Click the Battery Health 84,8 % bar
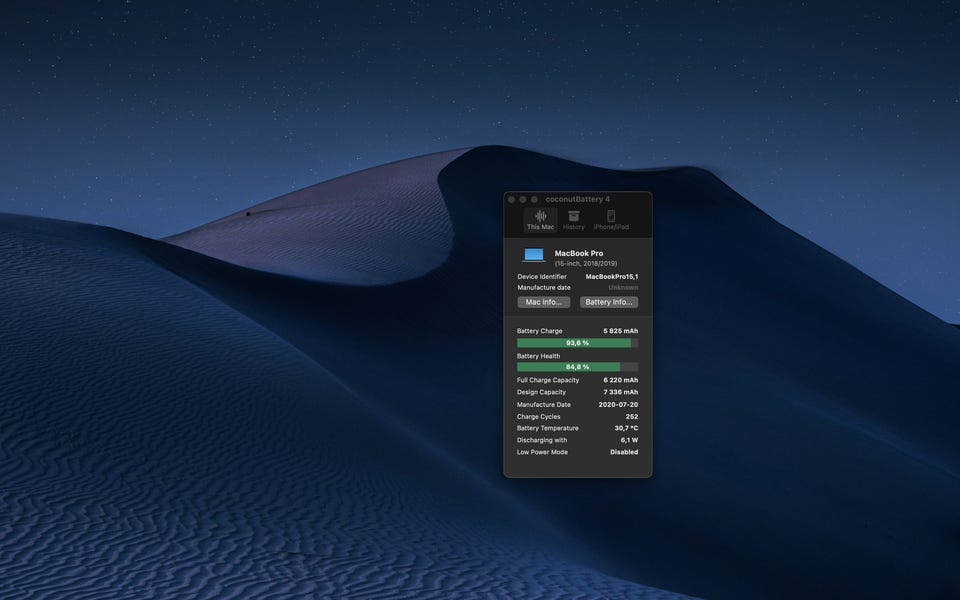The width and height of the screenshot is (960, 600). pos(577,367)
